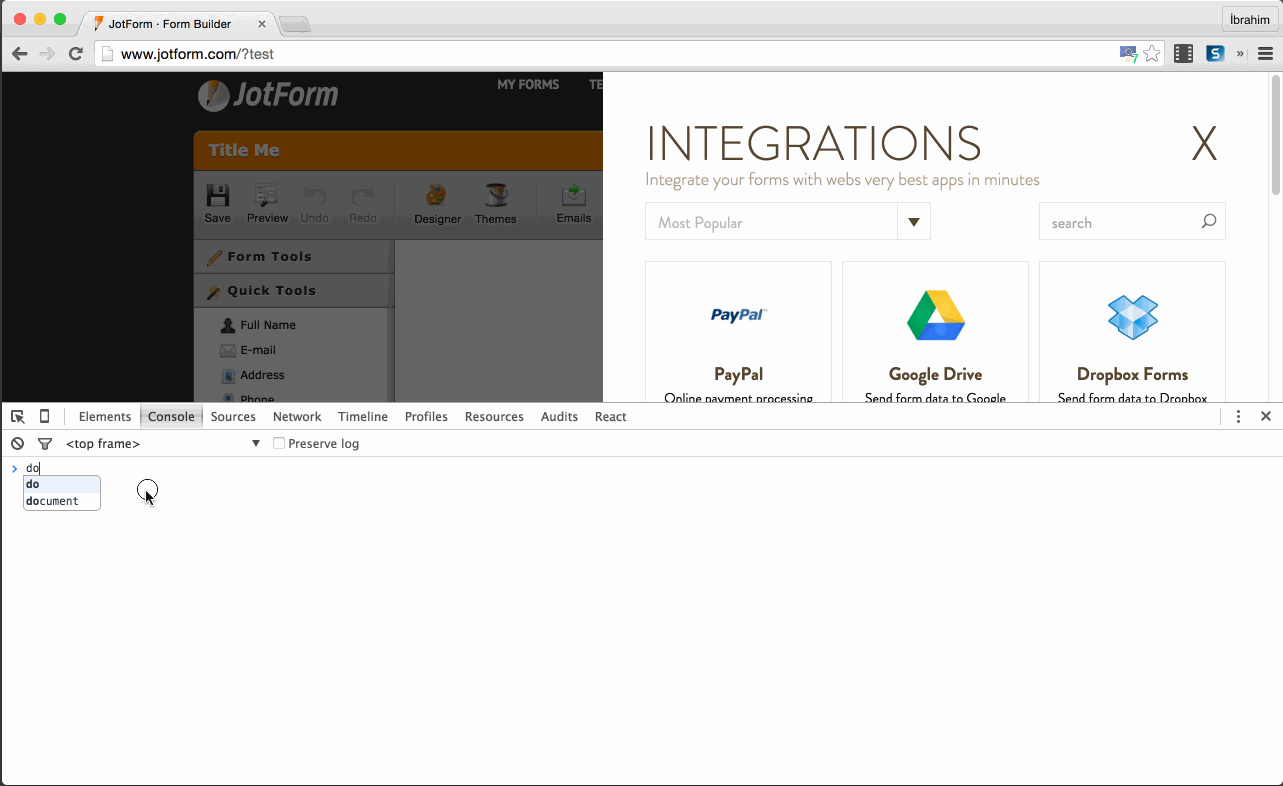This screenshot has width=1283, height=786.
Task: Switch to React tab
Action: 610,416
